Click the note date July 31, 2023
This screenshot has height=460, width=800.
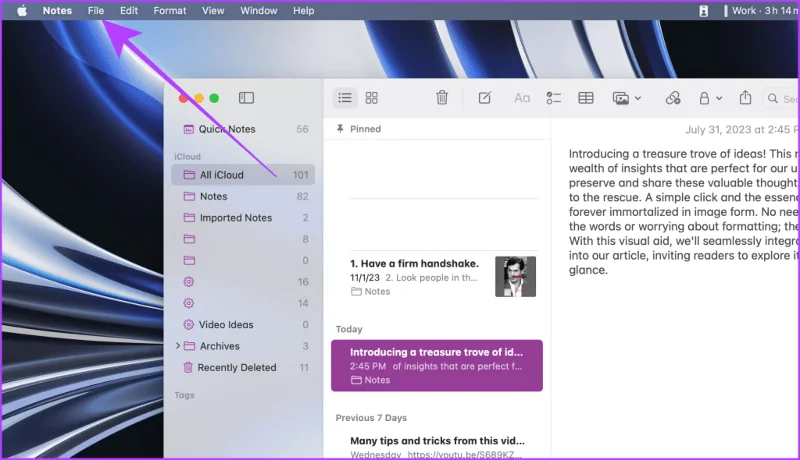pyautogui.click(x=742, y=130)
